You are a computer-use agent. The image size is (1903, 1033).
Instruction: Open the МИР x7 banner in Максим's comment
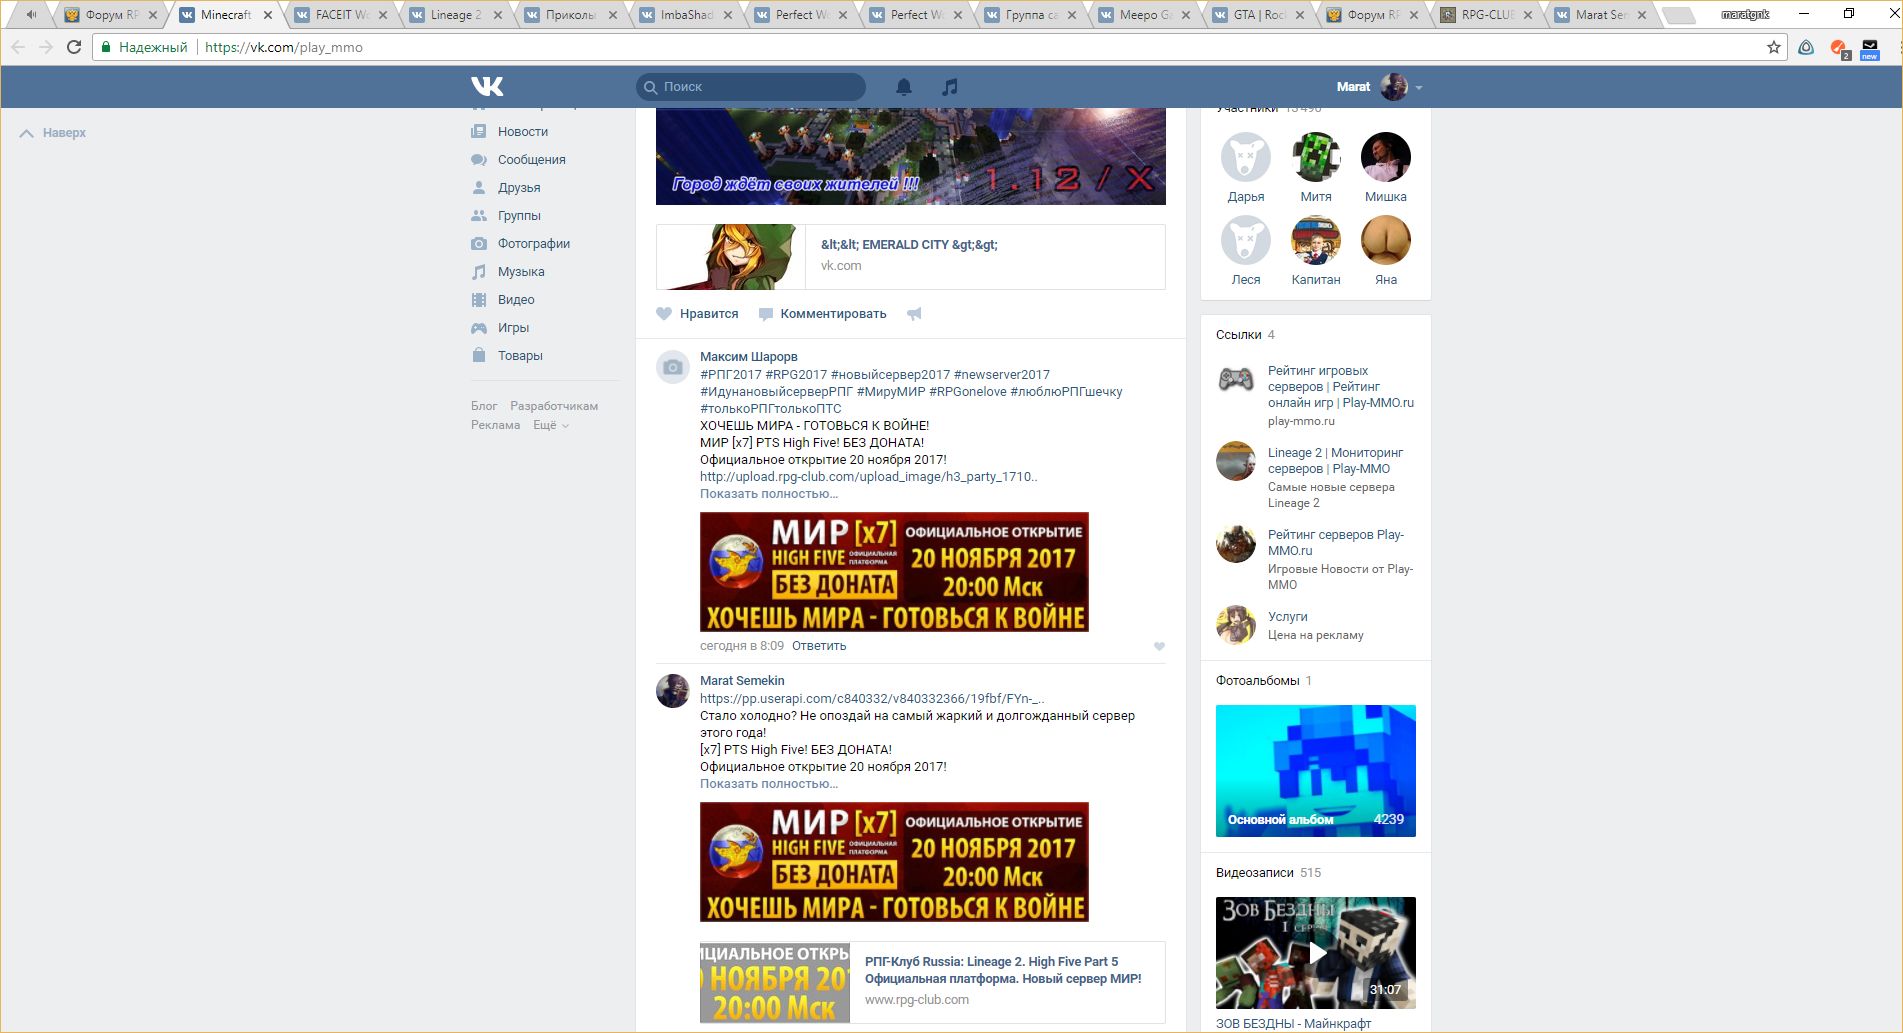(894, 572)
